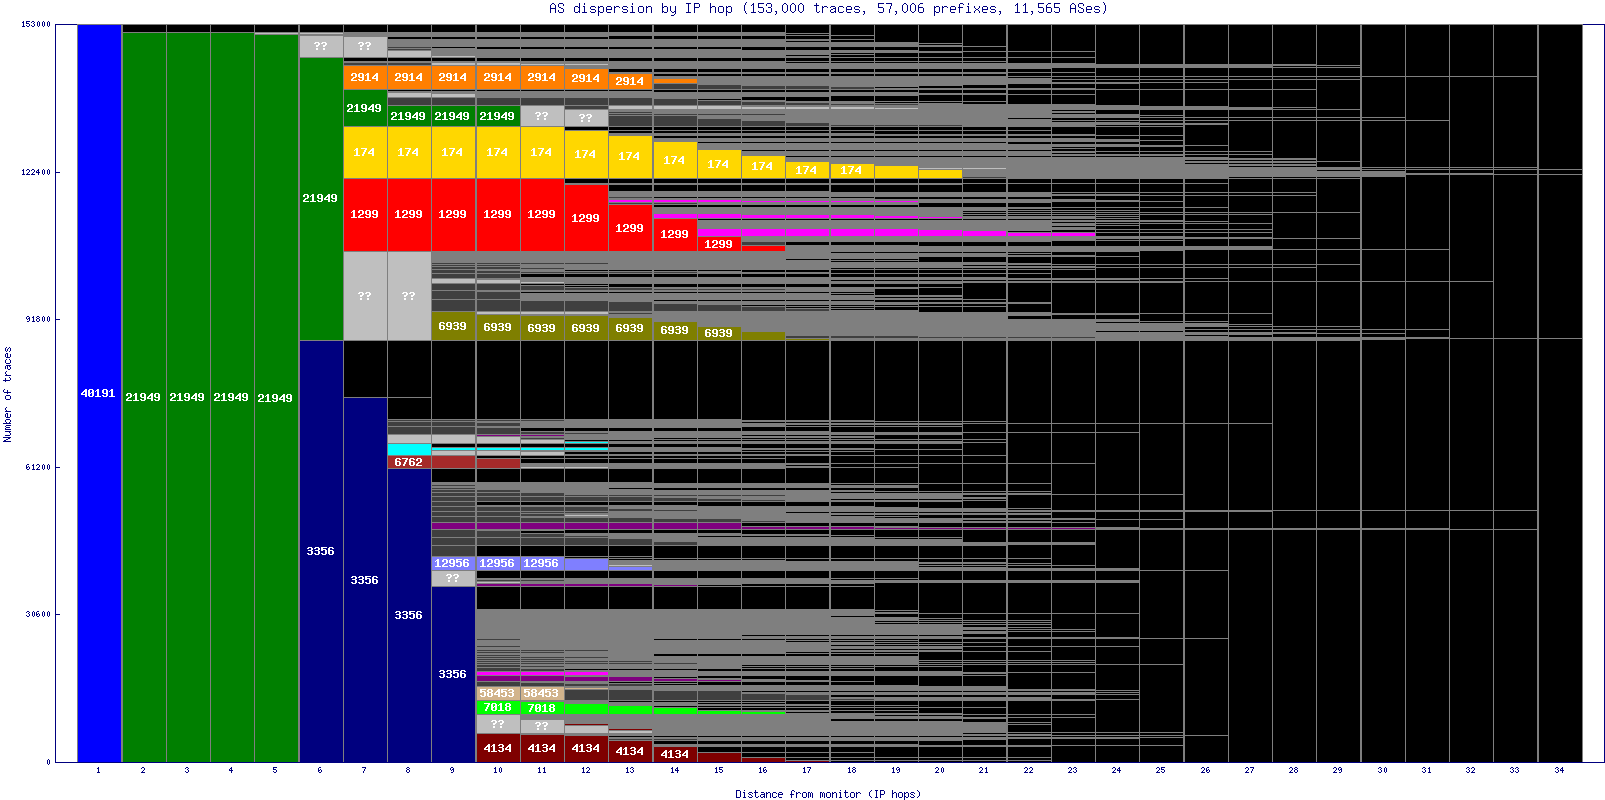The image size is (1605, 800).
Task: Select the yellow 174 block at hop 16
Action: pyautogui.click(x=763, y=166)
